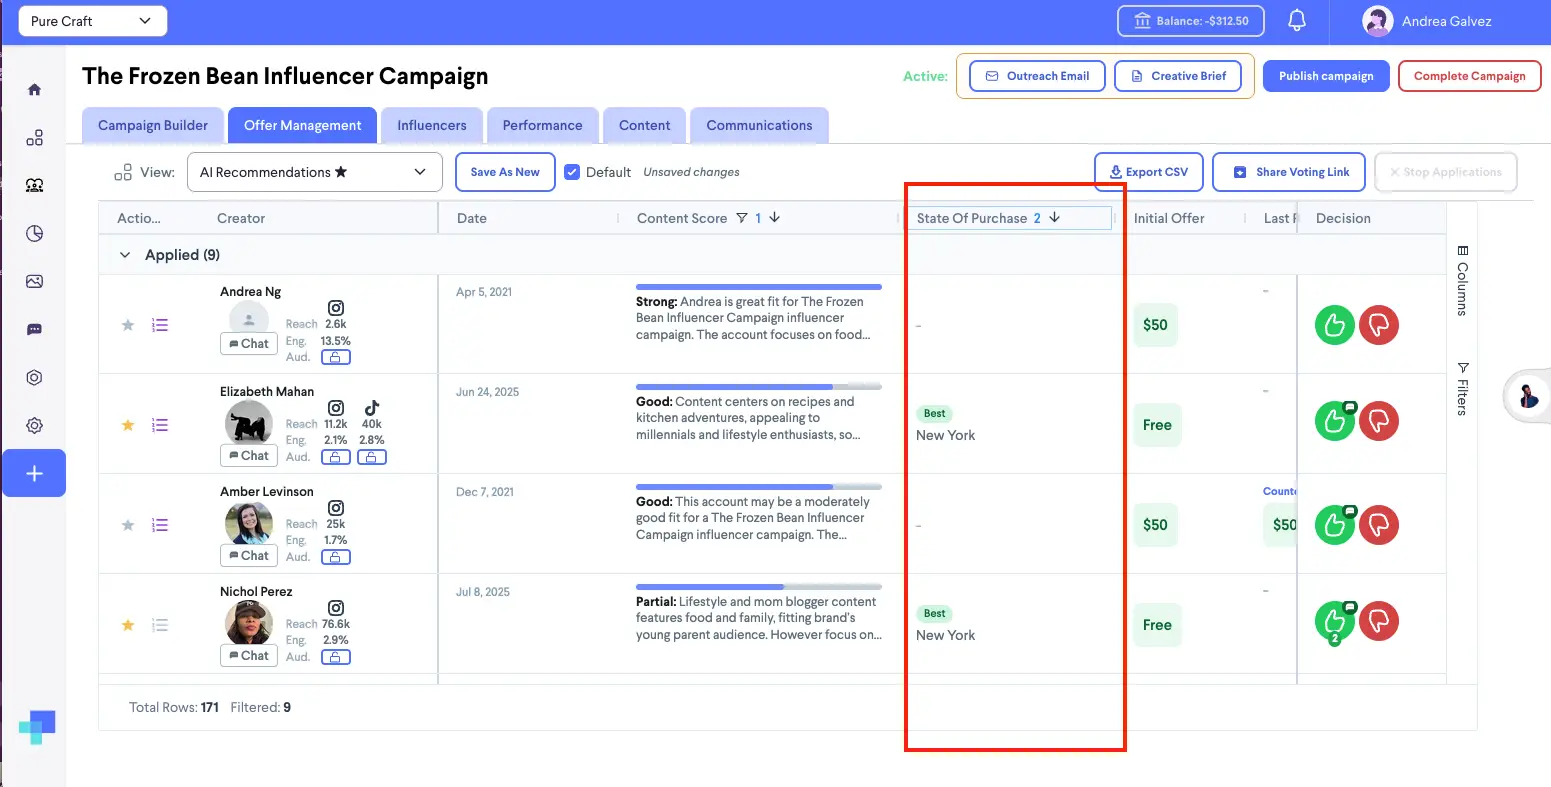
Task: Open Andrea Ng's purple list icon
Action: coord(160,325)
